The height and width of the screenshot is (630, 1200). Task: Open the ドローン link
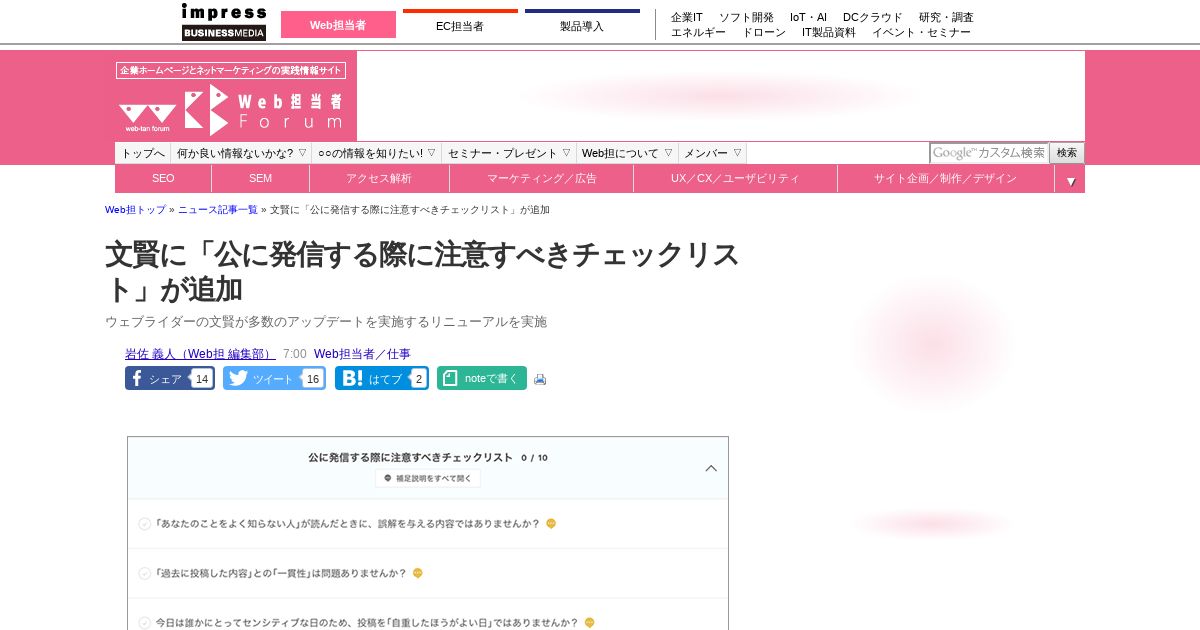(x=764, y=32)
